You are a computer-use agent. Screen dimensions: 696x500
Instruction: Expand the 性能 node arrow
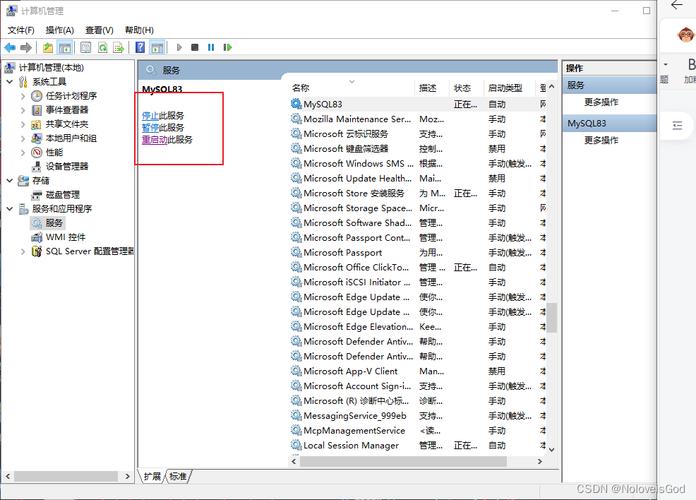click(23, 152)
